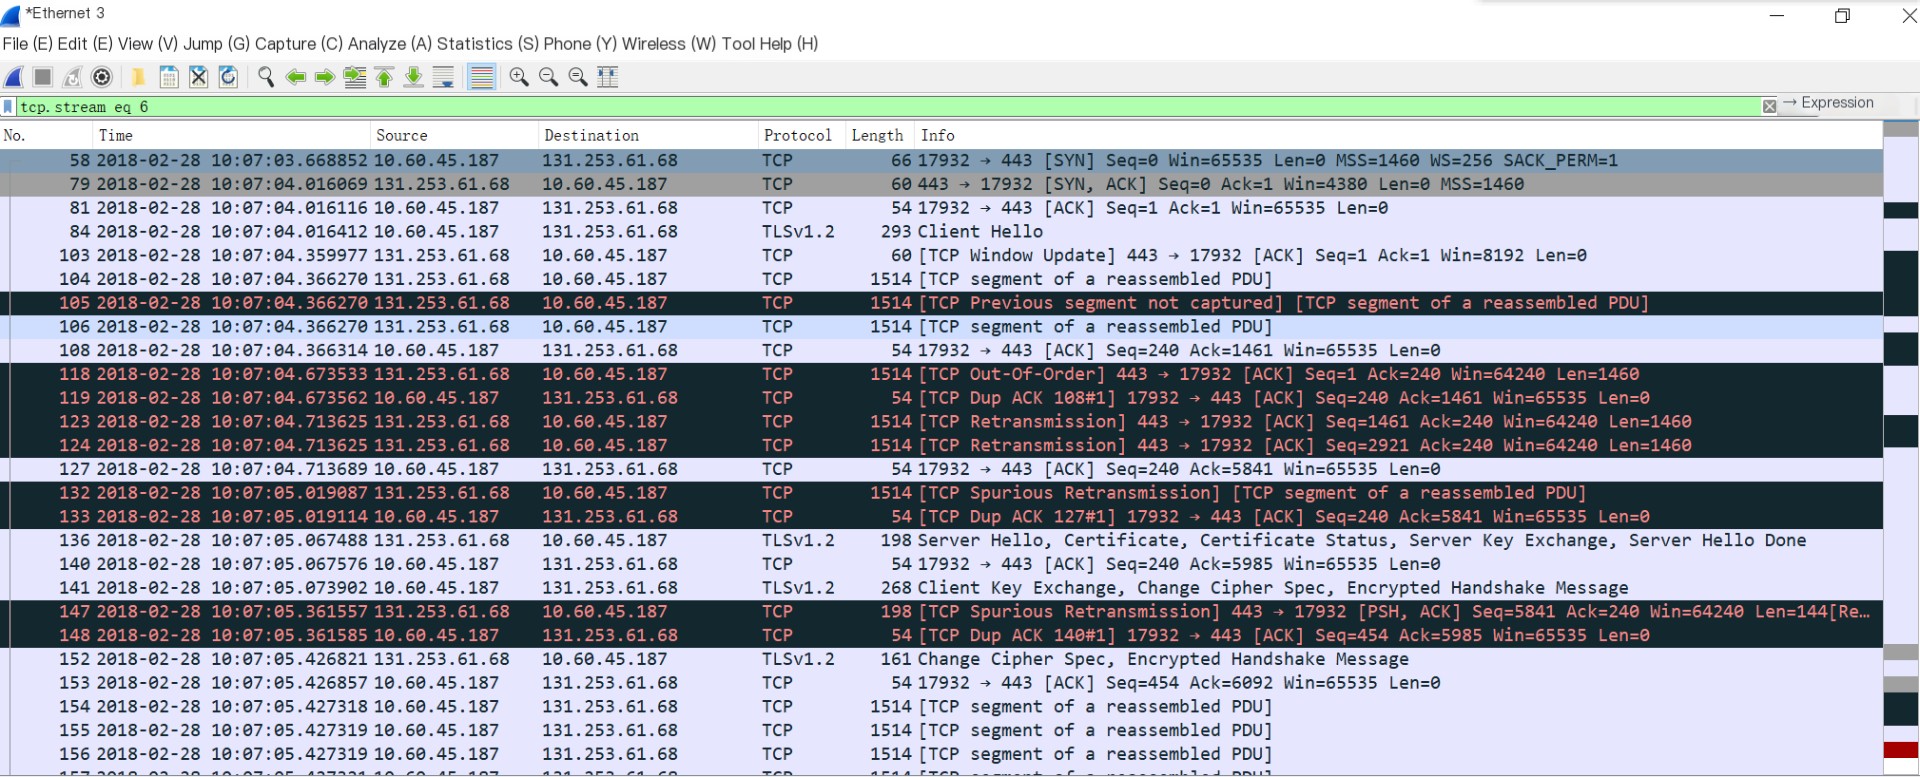Open the Tool menu
1920x777 pixels.
pos(738,44)
